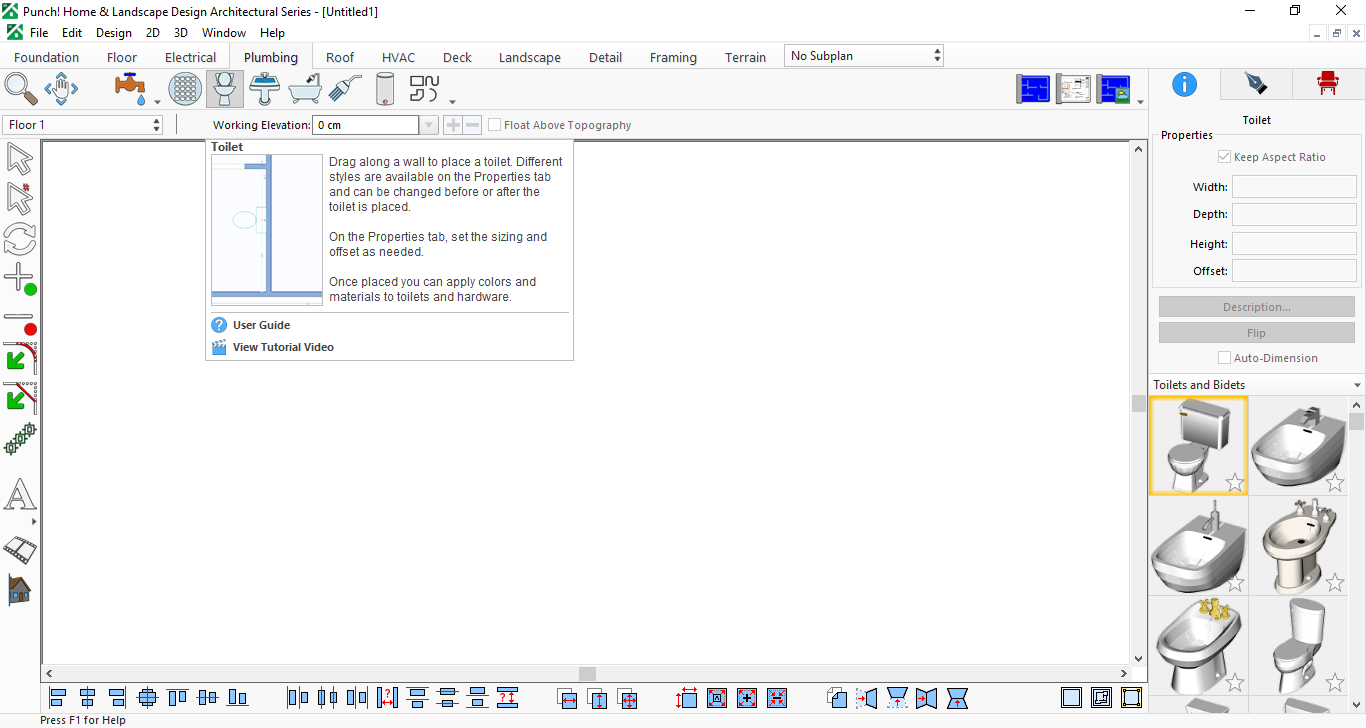Select the arrow selection tool
The width and height of the screenshot is (1366, 728).
20,159
